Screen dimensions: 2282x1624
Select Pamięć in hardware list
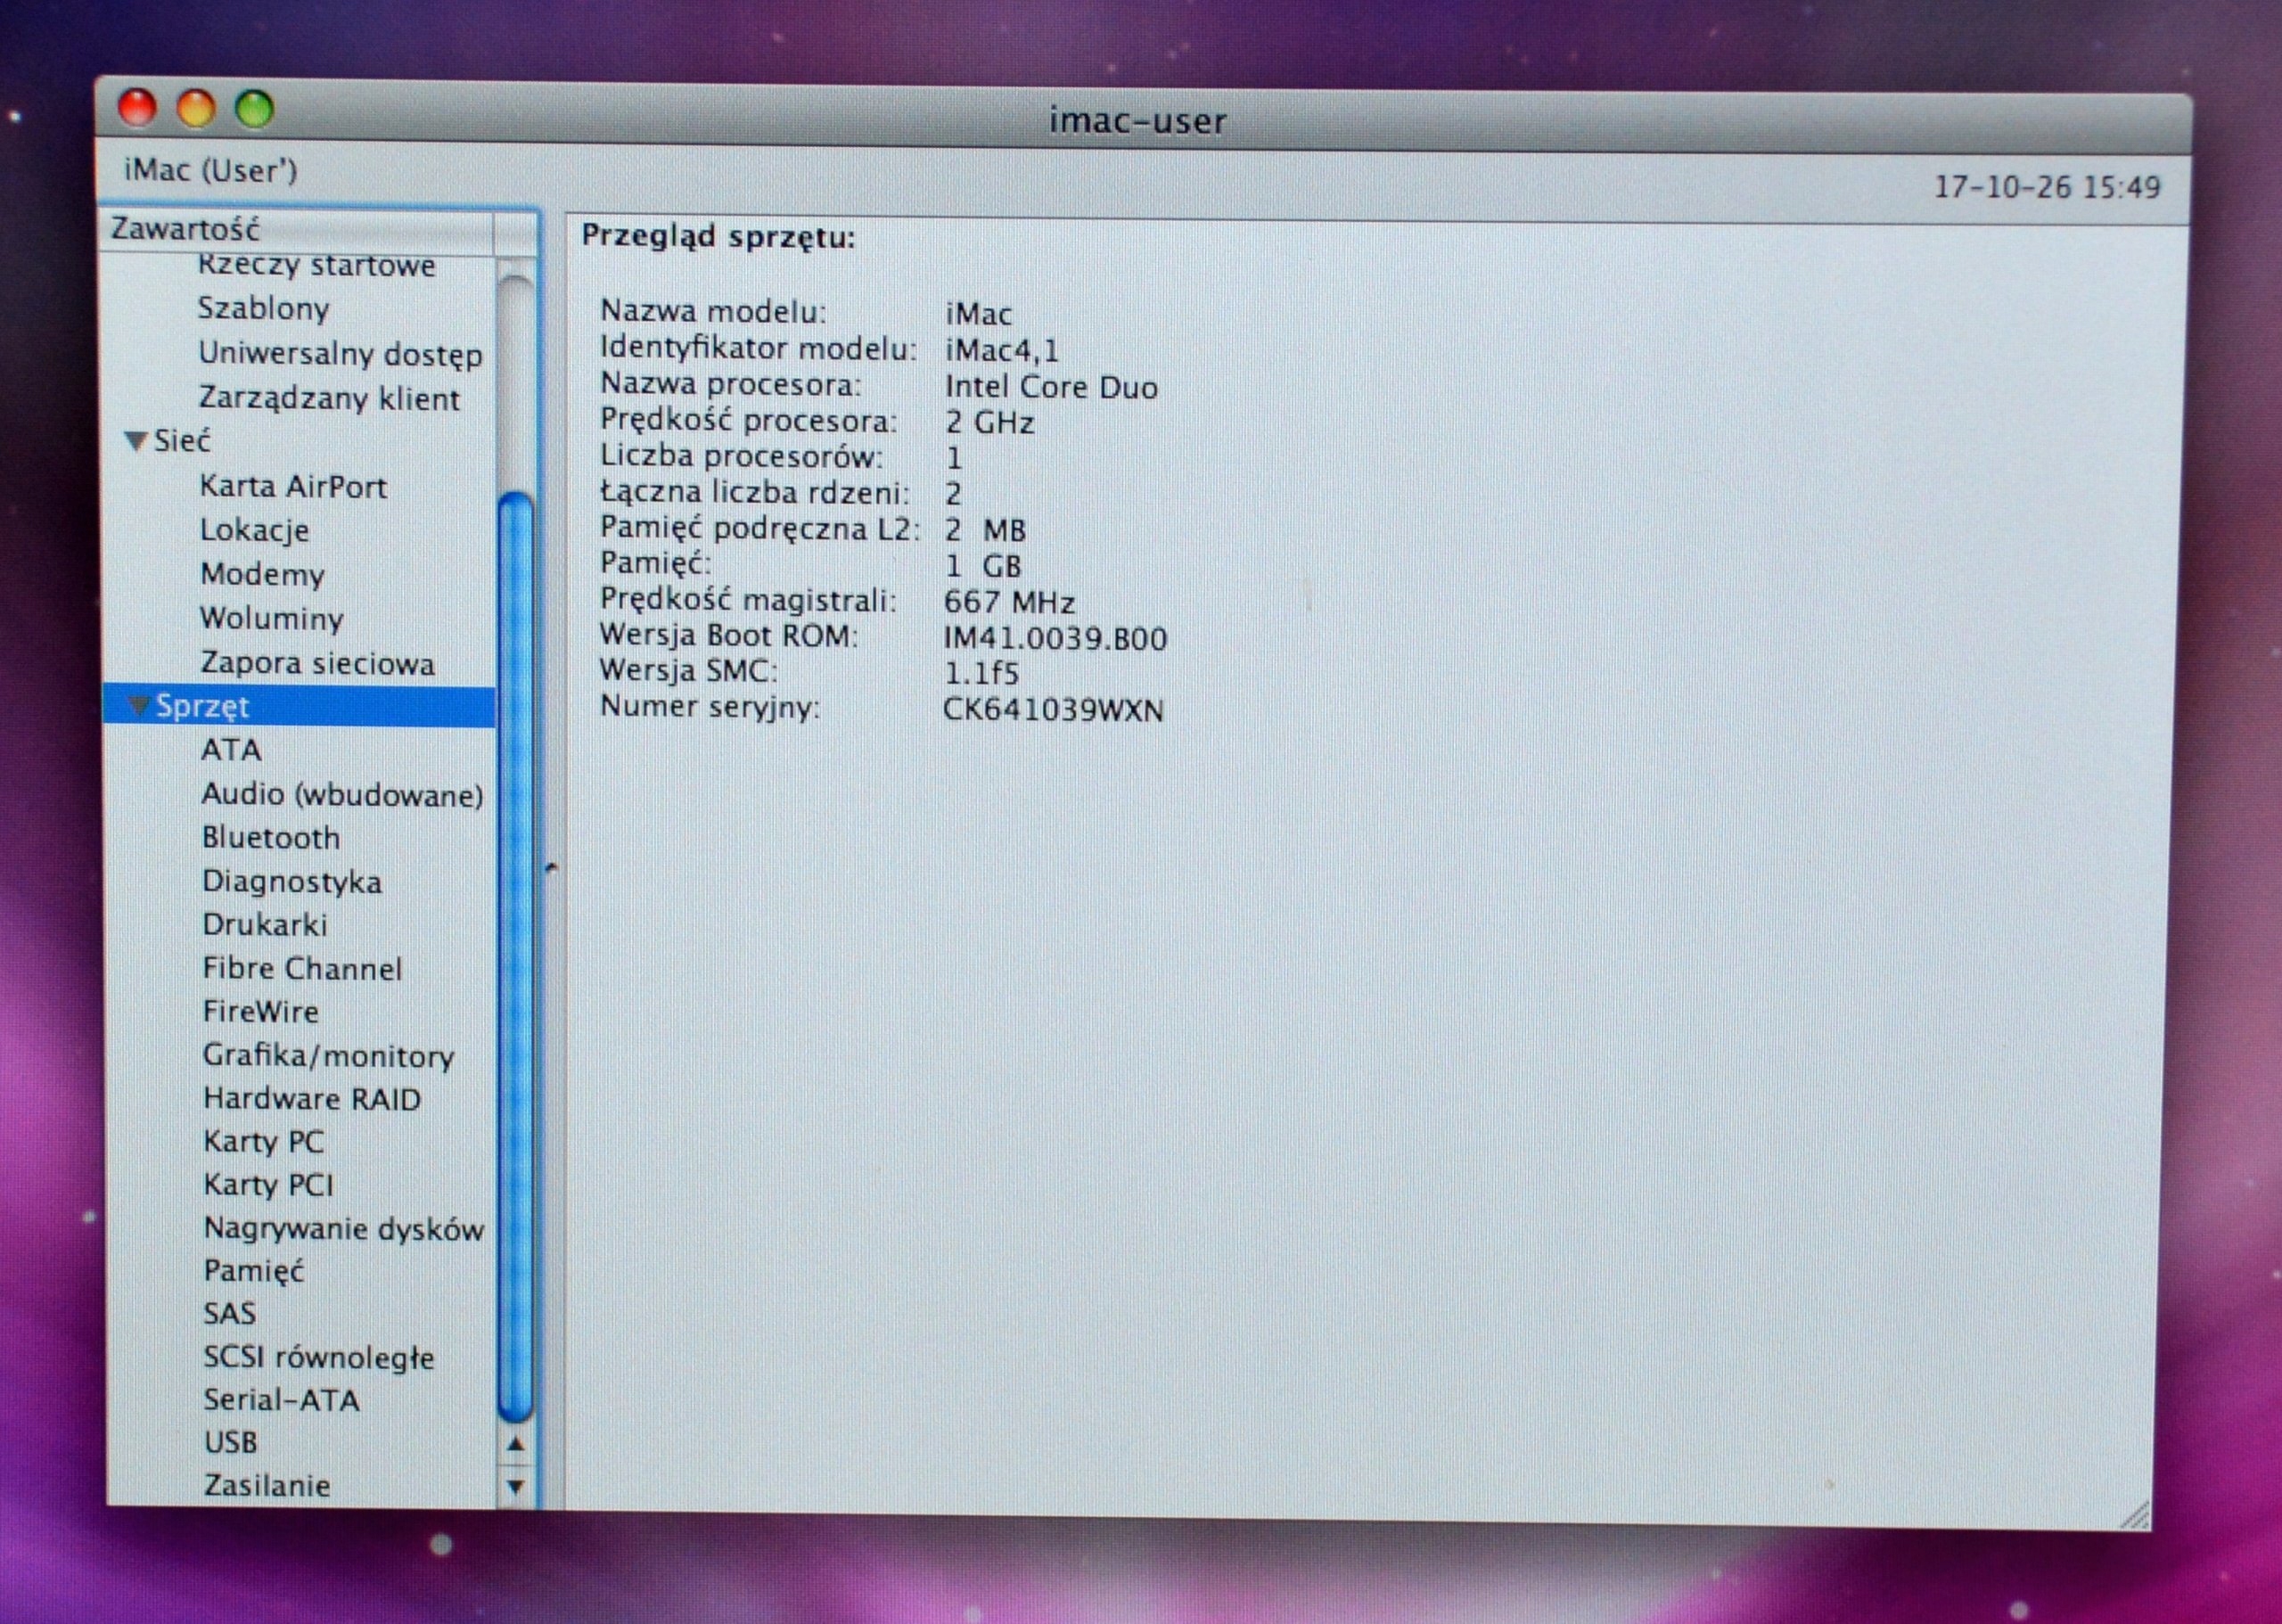[x=253, y=1270]
